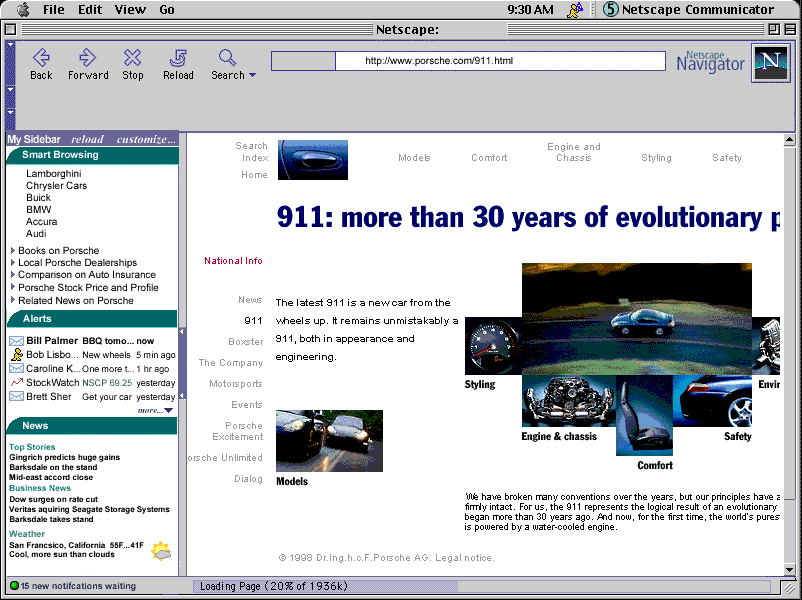Click the Forward arrow icon
The image size is (802, 600).
pos(87,57)
